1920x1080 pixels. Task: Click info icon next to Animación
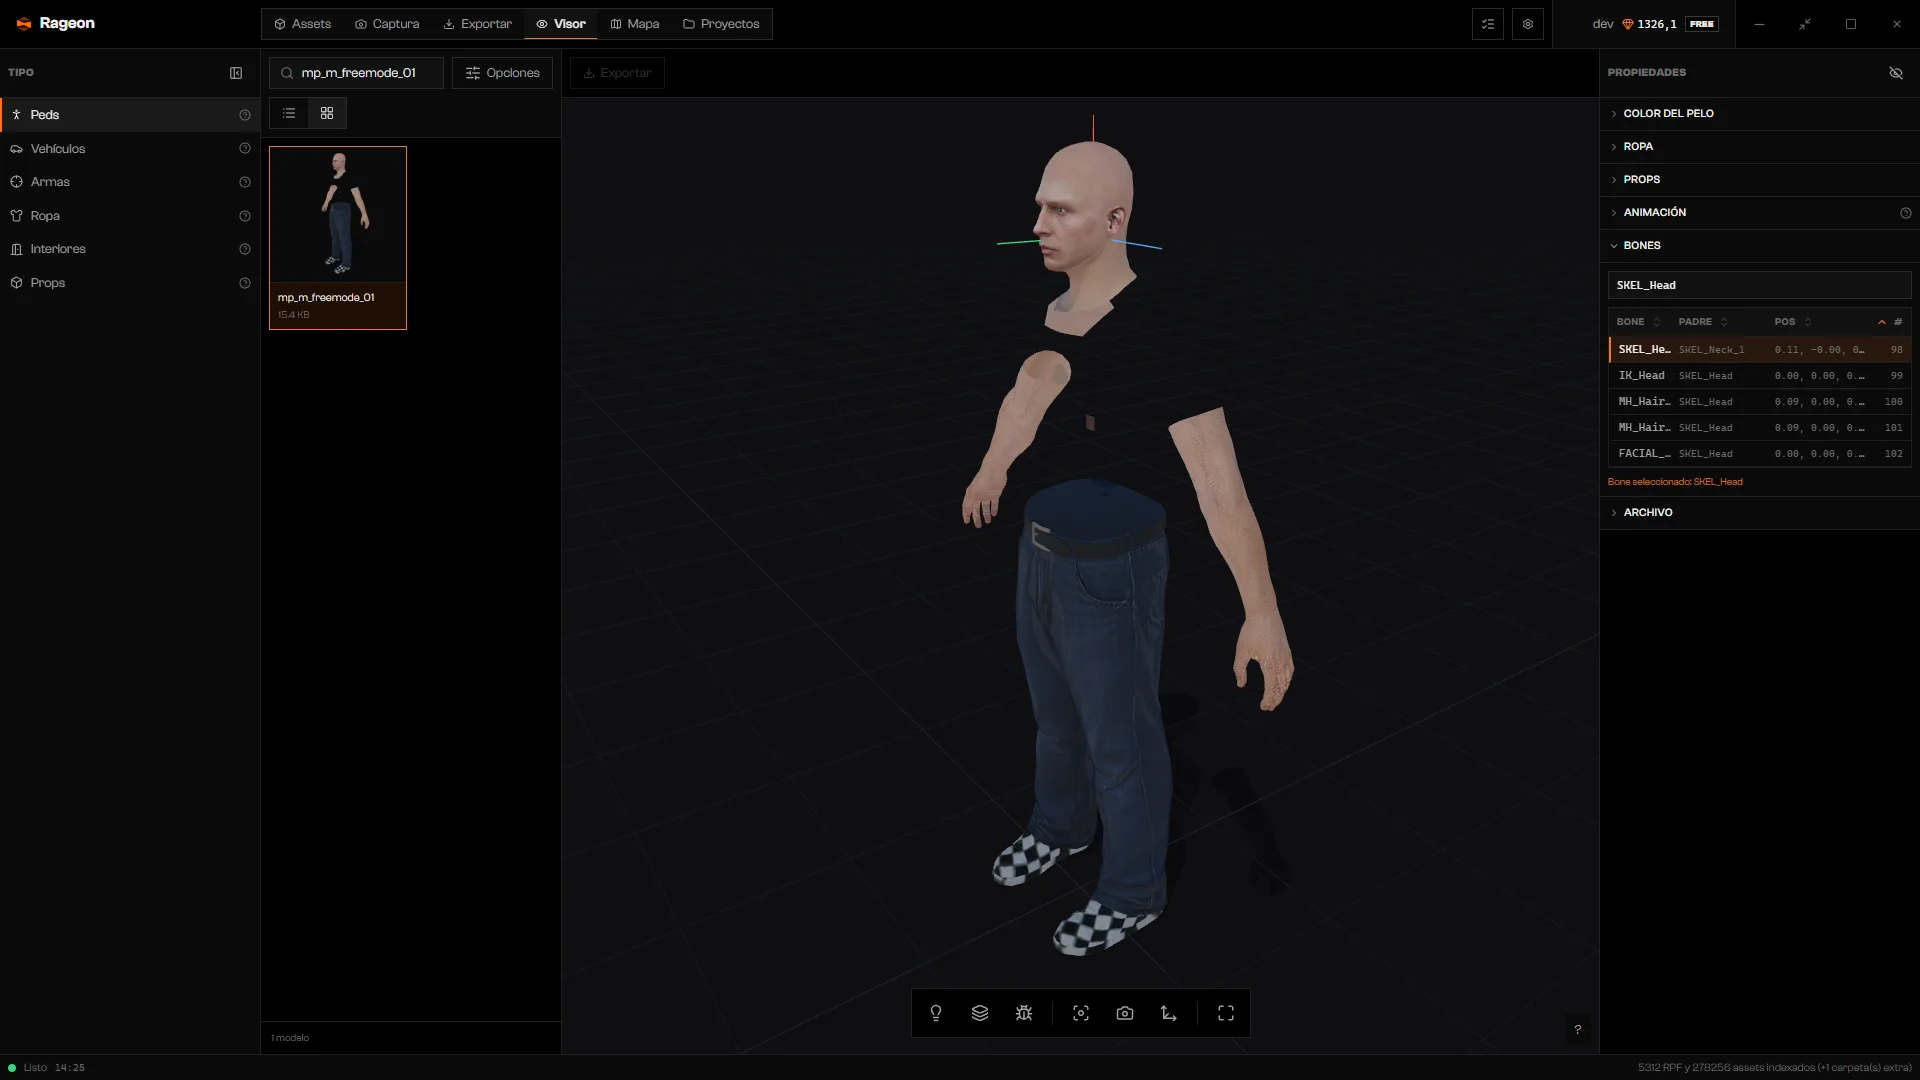(x=1906, y=213)
